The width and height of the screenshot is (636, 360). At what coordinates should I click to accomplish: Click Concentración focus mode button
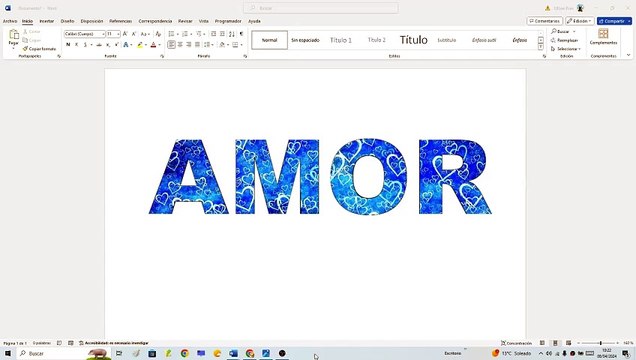pyautogui.click(x=516, y=343)
